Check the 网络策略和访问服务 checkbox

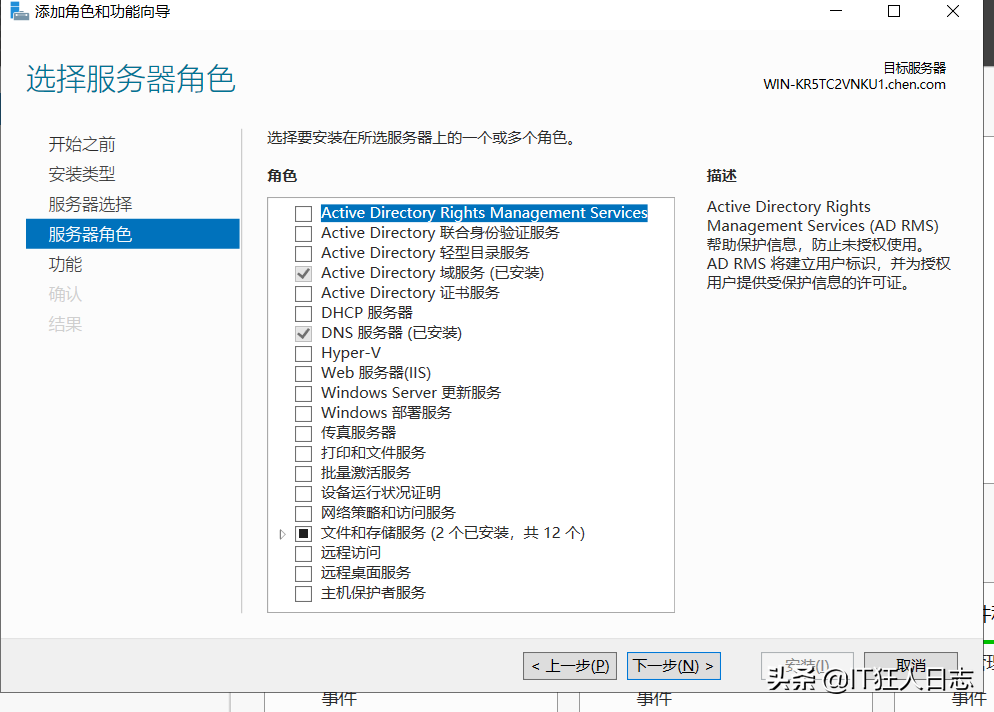point(304,513)
